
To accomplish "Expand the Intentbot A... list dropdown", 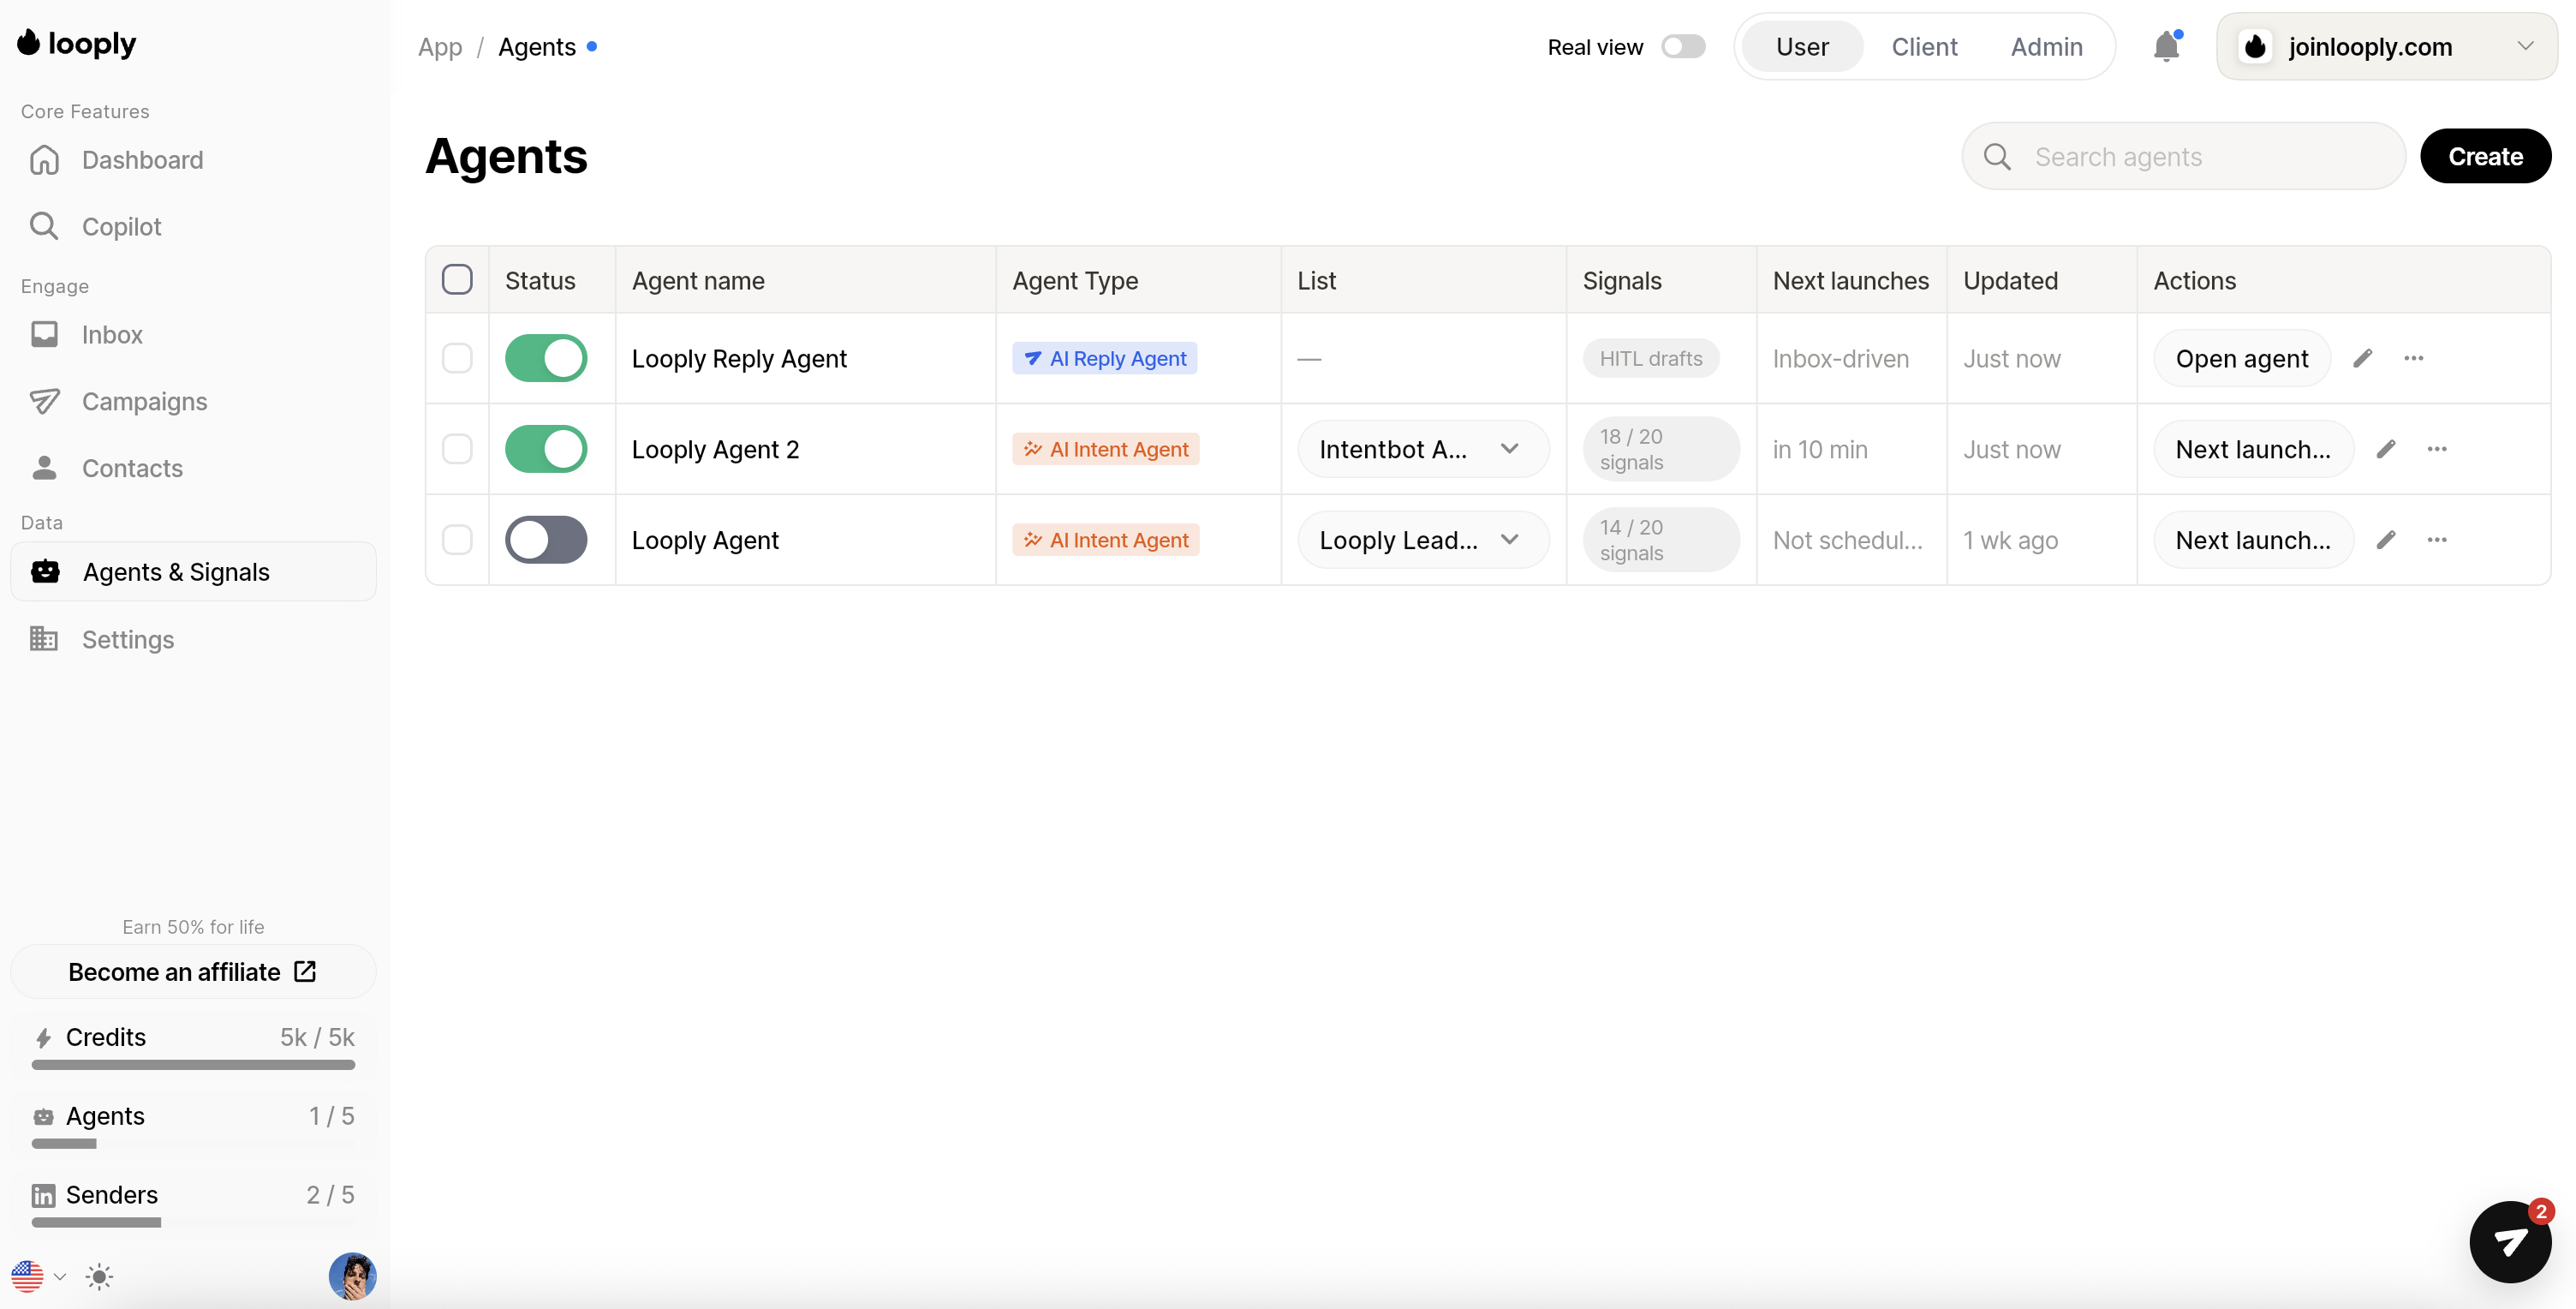I will click(x=1423, y=449).
